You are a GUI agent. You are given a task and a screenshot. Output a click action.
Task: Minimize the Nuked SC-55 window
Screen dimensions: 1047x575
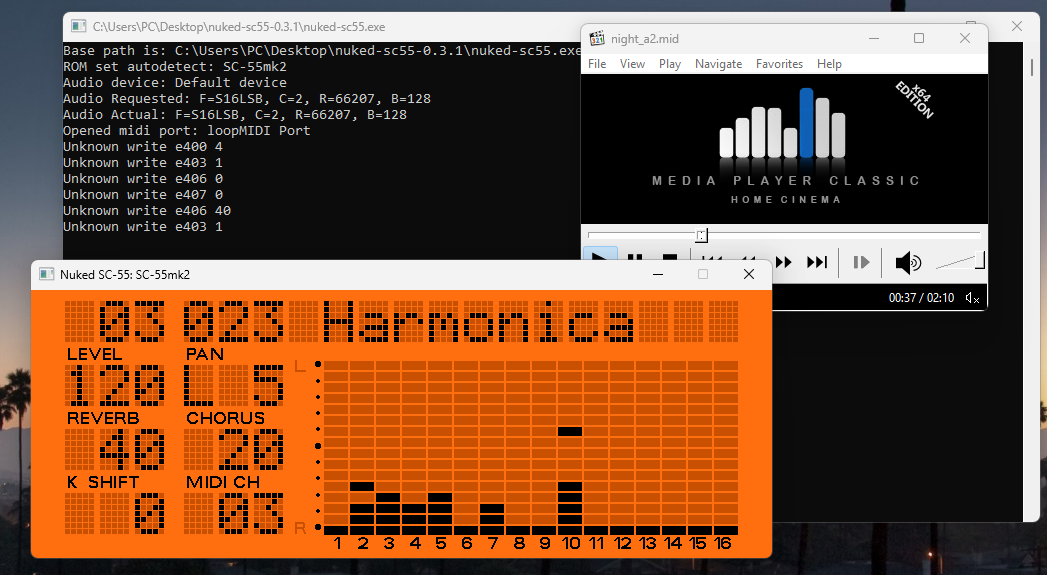coord(658,274)
